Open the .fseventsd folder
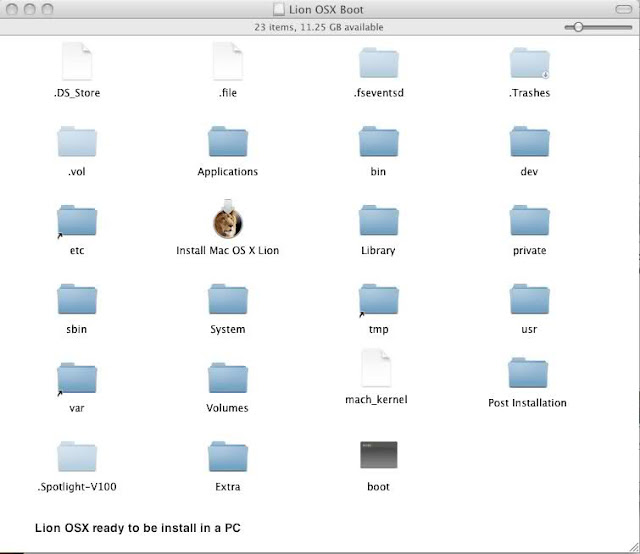Viewport: 640px width, 554px height. pyautogui.click(x=379, y=62)
